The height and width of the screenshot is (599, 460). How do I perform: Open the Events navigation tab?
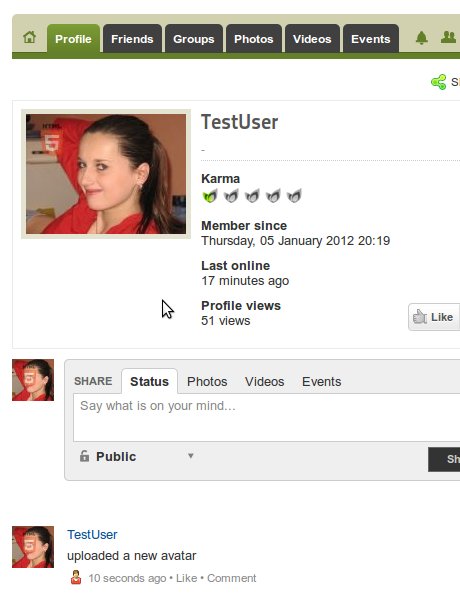point(371,39)
